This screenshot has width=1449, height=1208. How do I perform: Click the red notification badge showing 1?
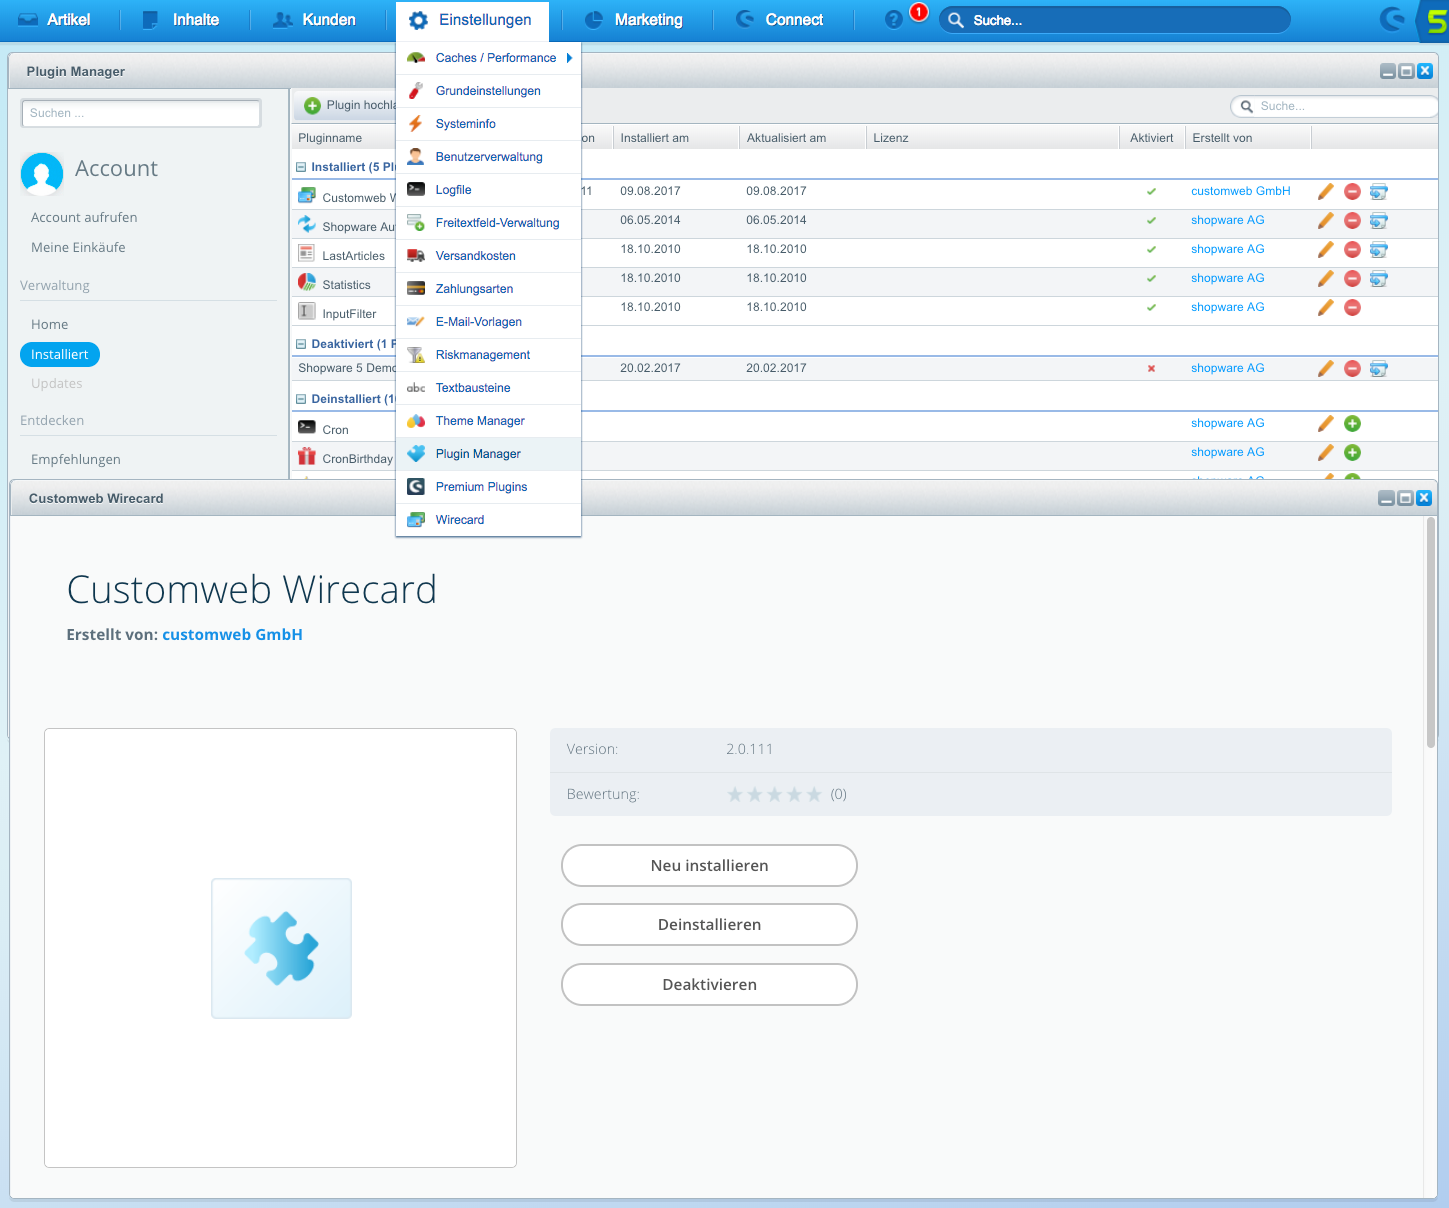point(919,12)
